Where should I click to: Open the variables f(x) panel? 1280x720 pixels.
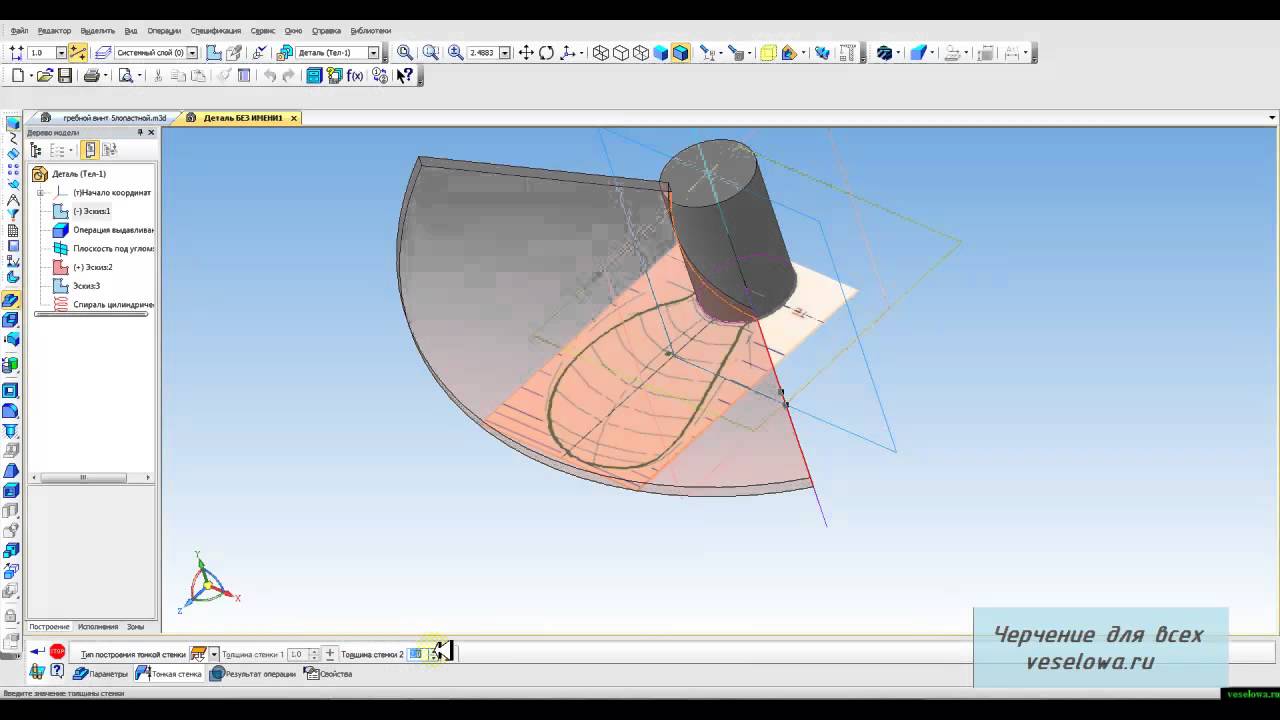click(x=355, y=76)
